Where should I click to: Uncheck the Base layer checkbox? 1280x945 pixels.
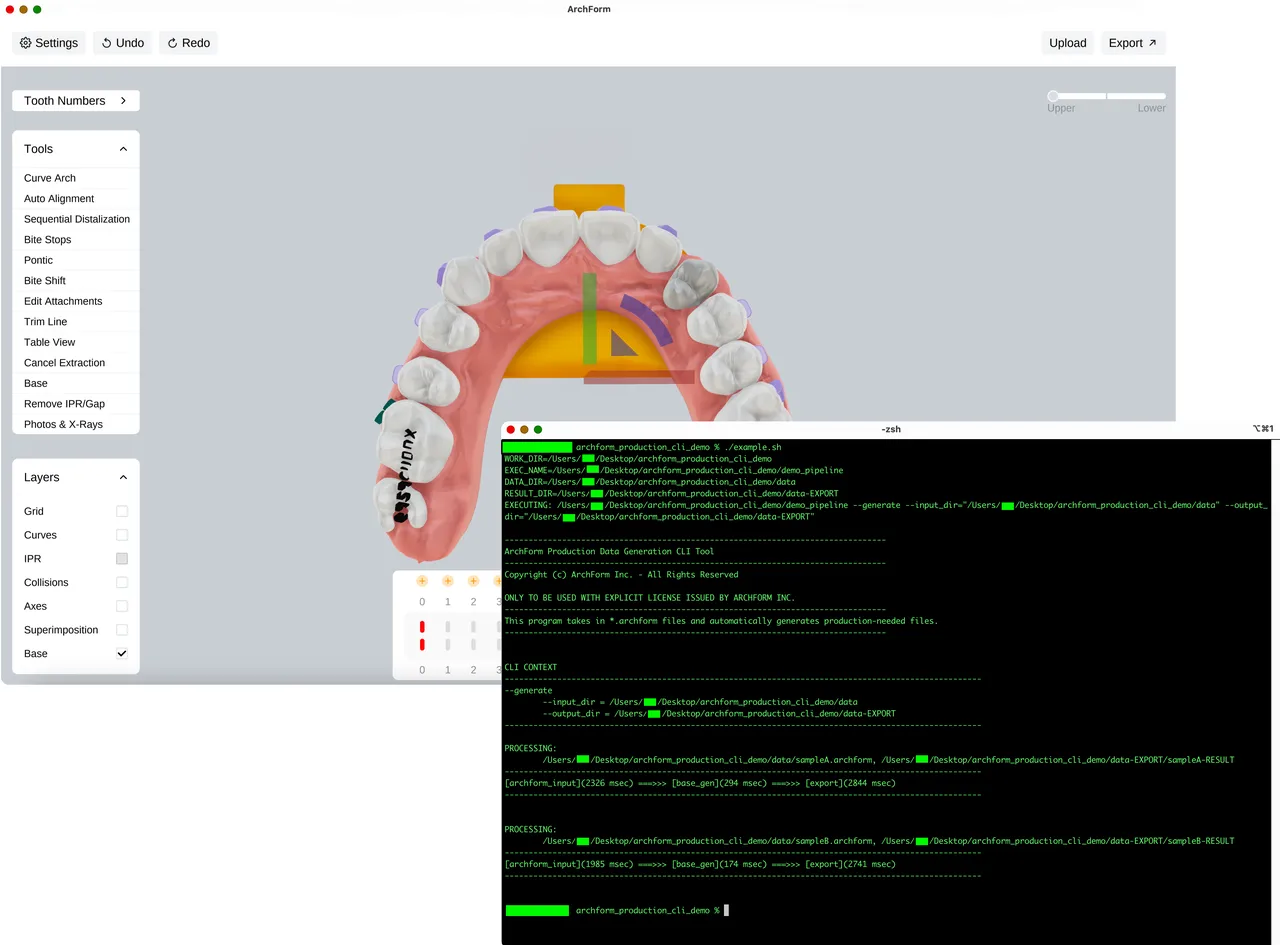(122, 654)
